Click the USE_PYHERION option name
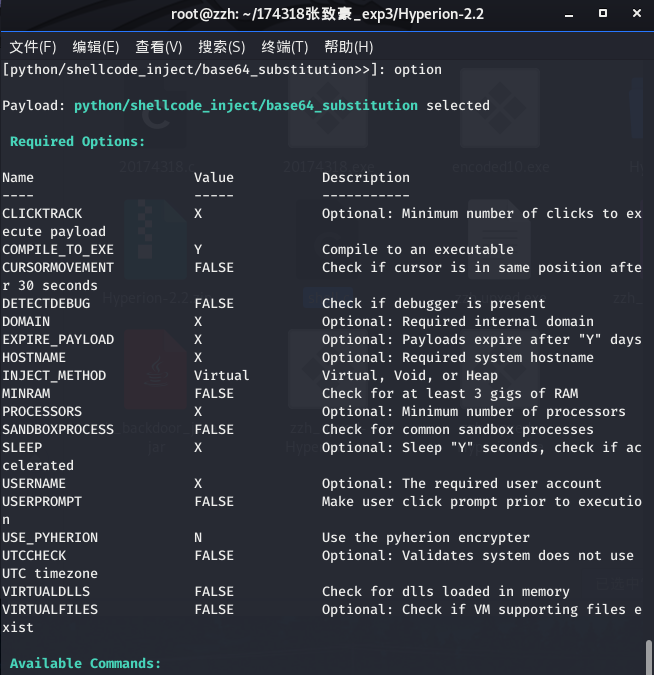 [x=50, y=538]
